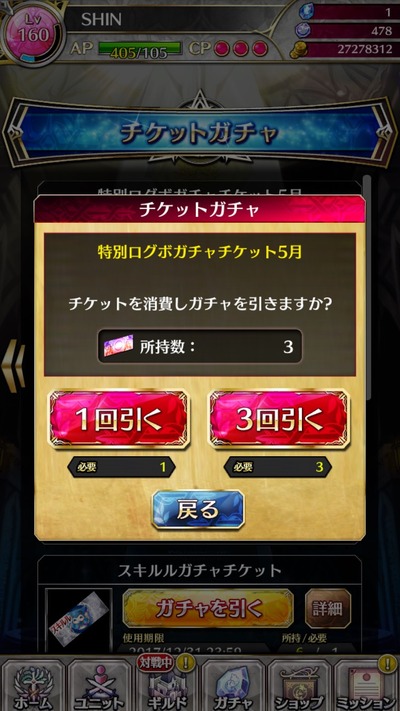Tap the blue gem currency icon

(306, 12)
